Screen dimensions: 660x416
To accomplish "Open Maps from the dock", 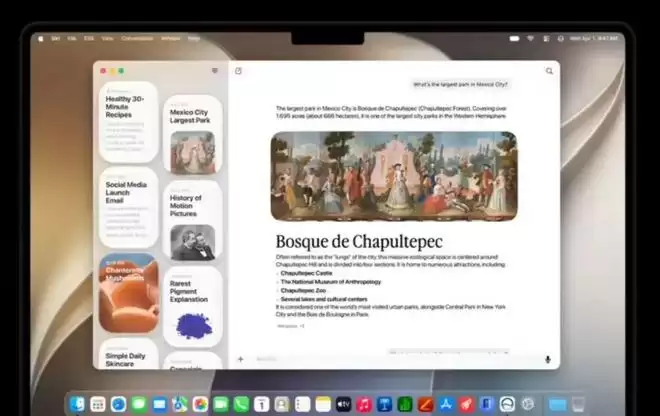I will click(x=180, y=405).
